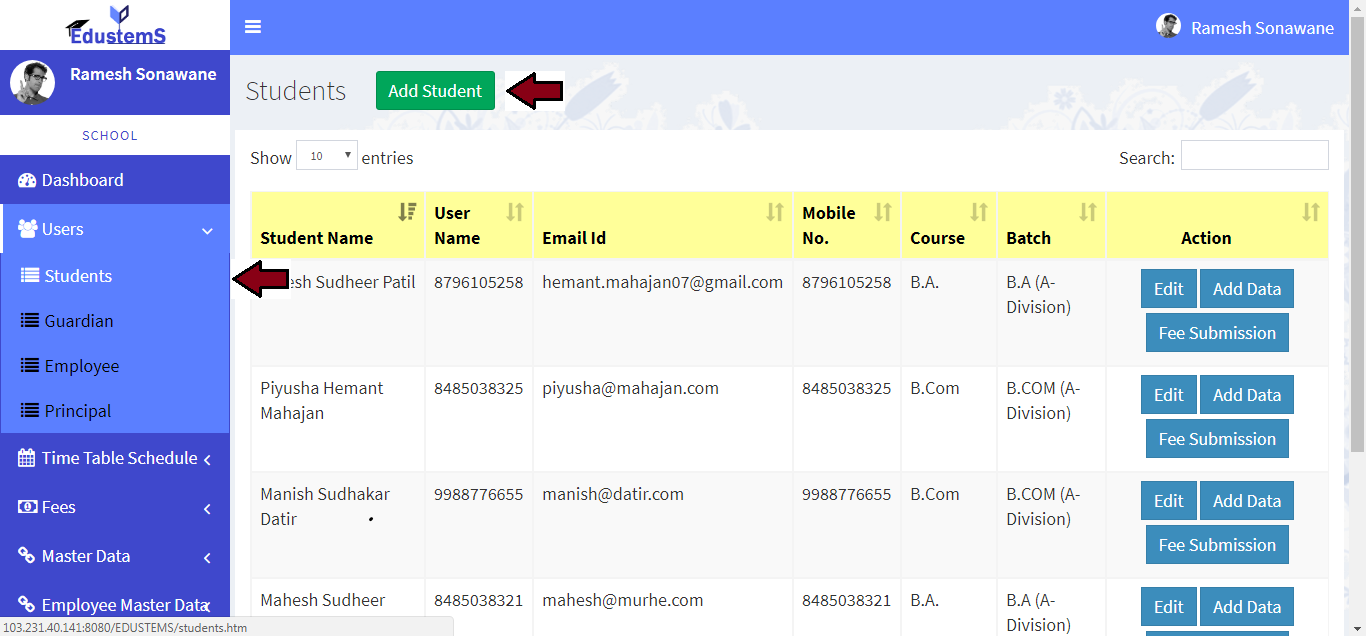Open the Employee submenu item
This screenshot has height=636, width=1366.
pyautogui.click(x=115, y=366)
